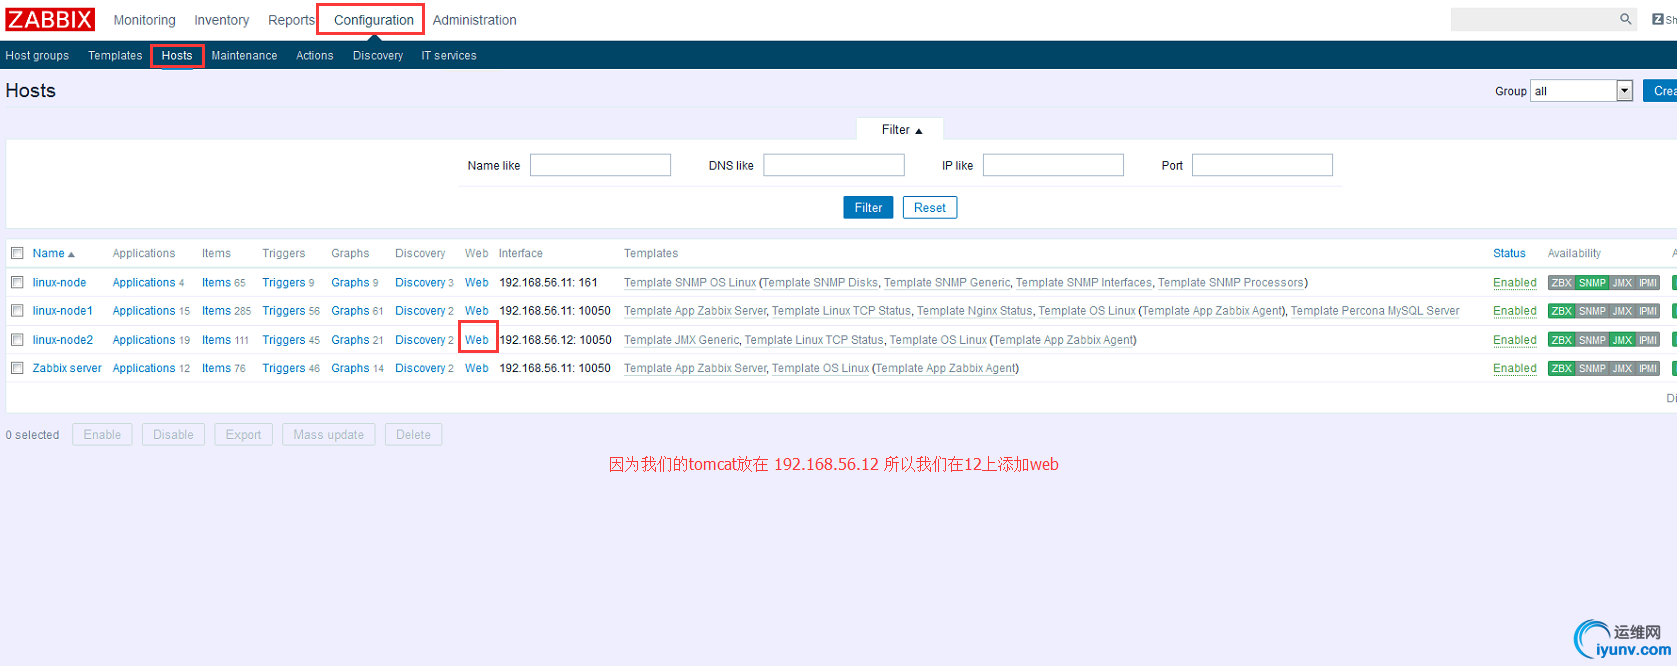Image resolution: width=1677 pixels, height=666 pixels.
Task: Check the linux-node host checkbox
Action: [17, 282]
